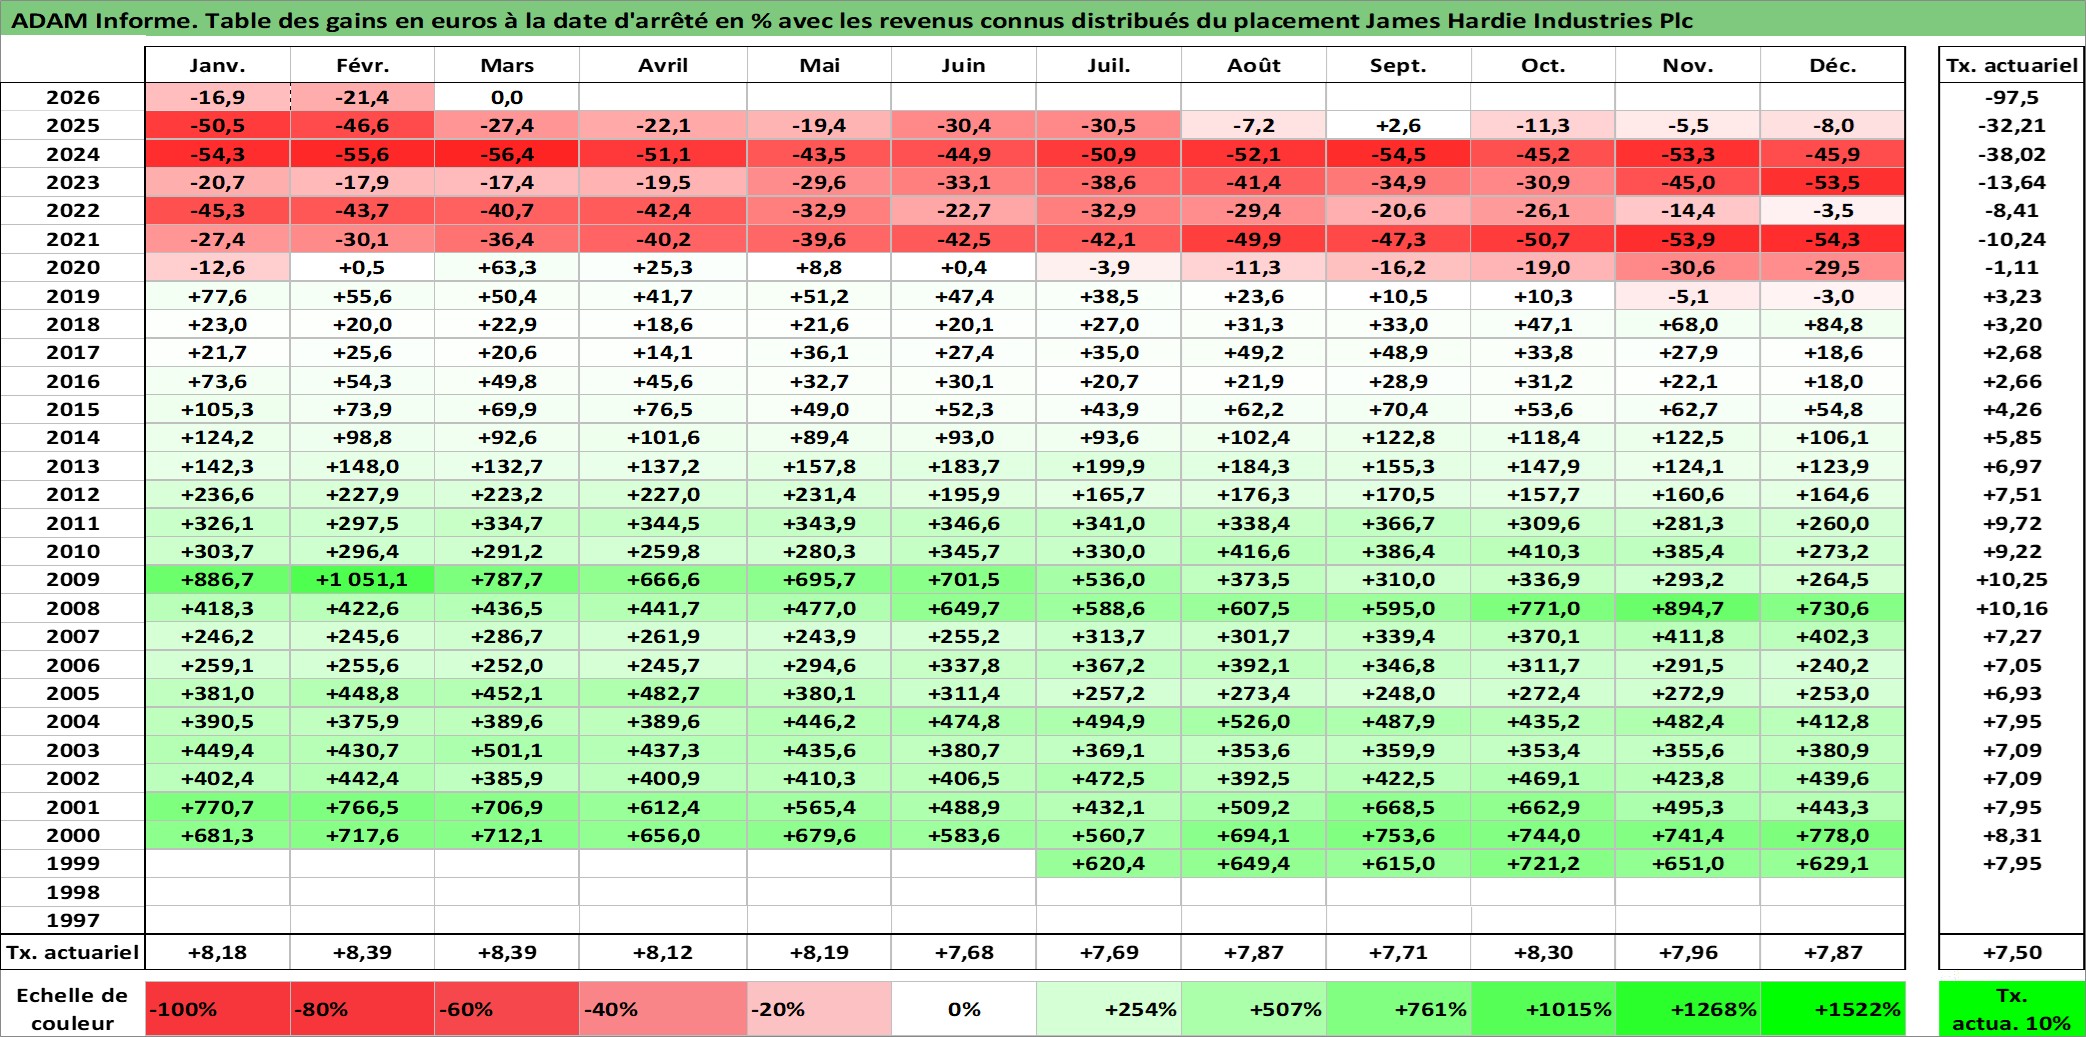Click the -40% color scale swatch

pos(663,1009)
